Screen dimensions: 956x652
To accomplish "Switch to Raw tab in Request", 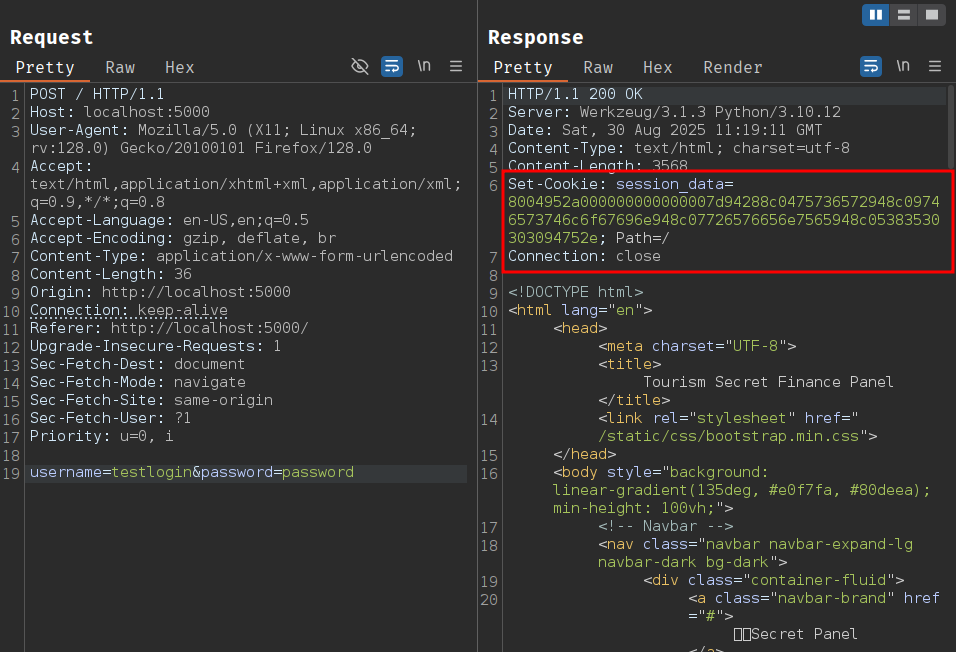I will tap(120, 67).
